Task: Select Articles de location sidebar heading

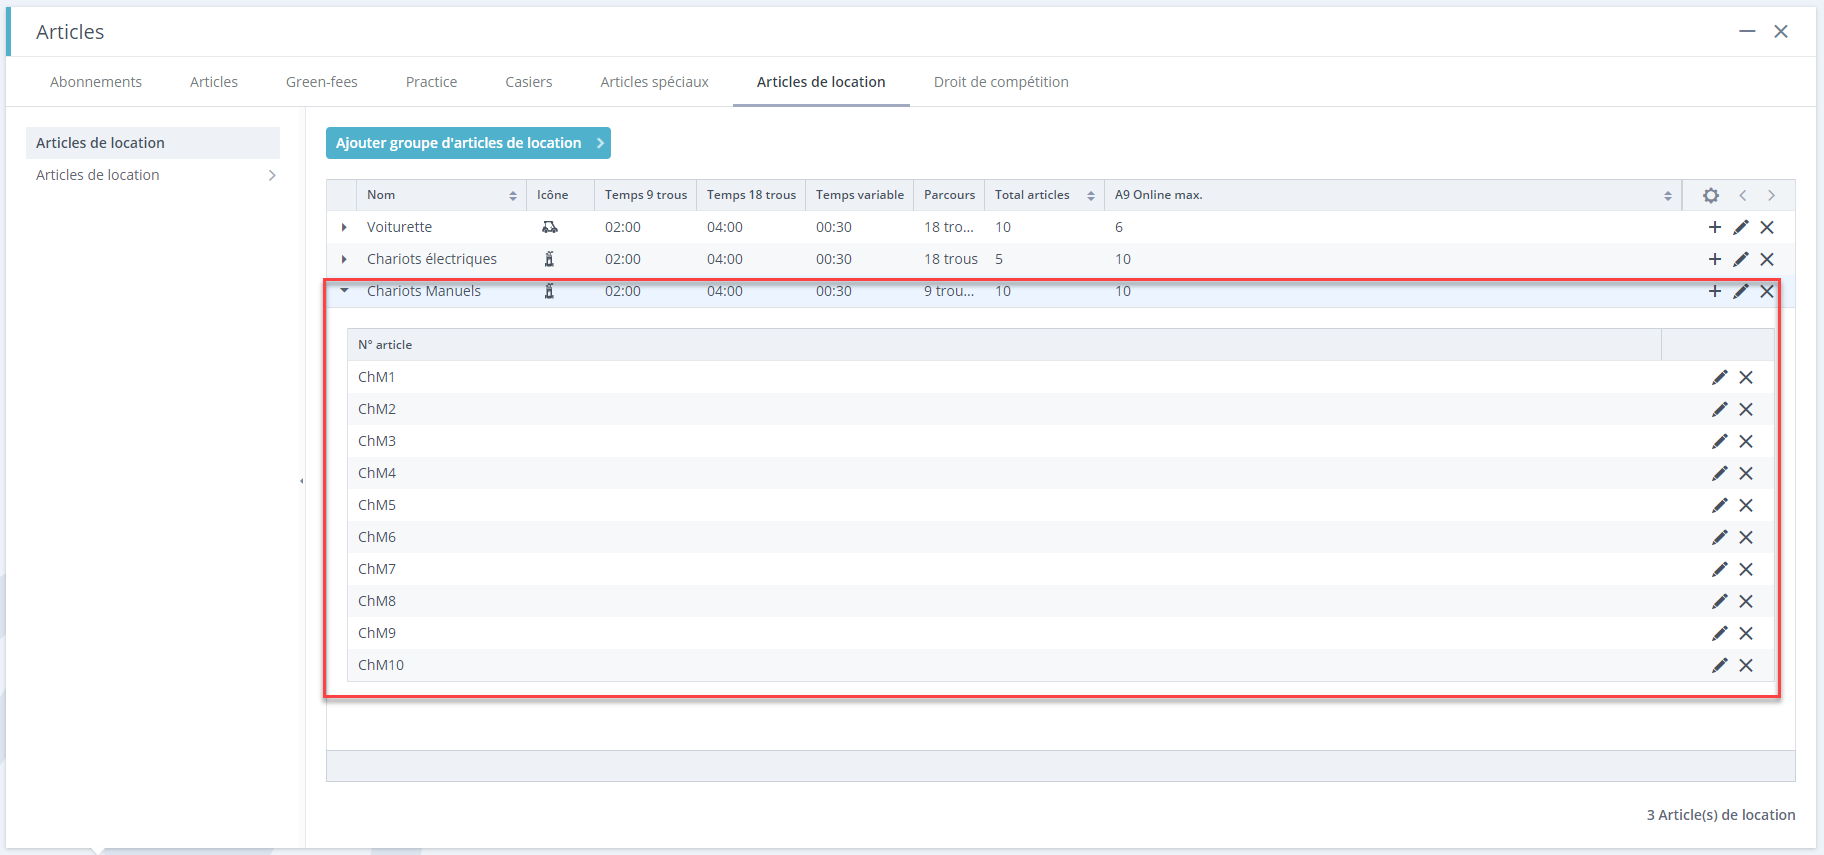Action: coord(153,143)
